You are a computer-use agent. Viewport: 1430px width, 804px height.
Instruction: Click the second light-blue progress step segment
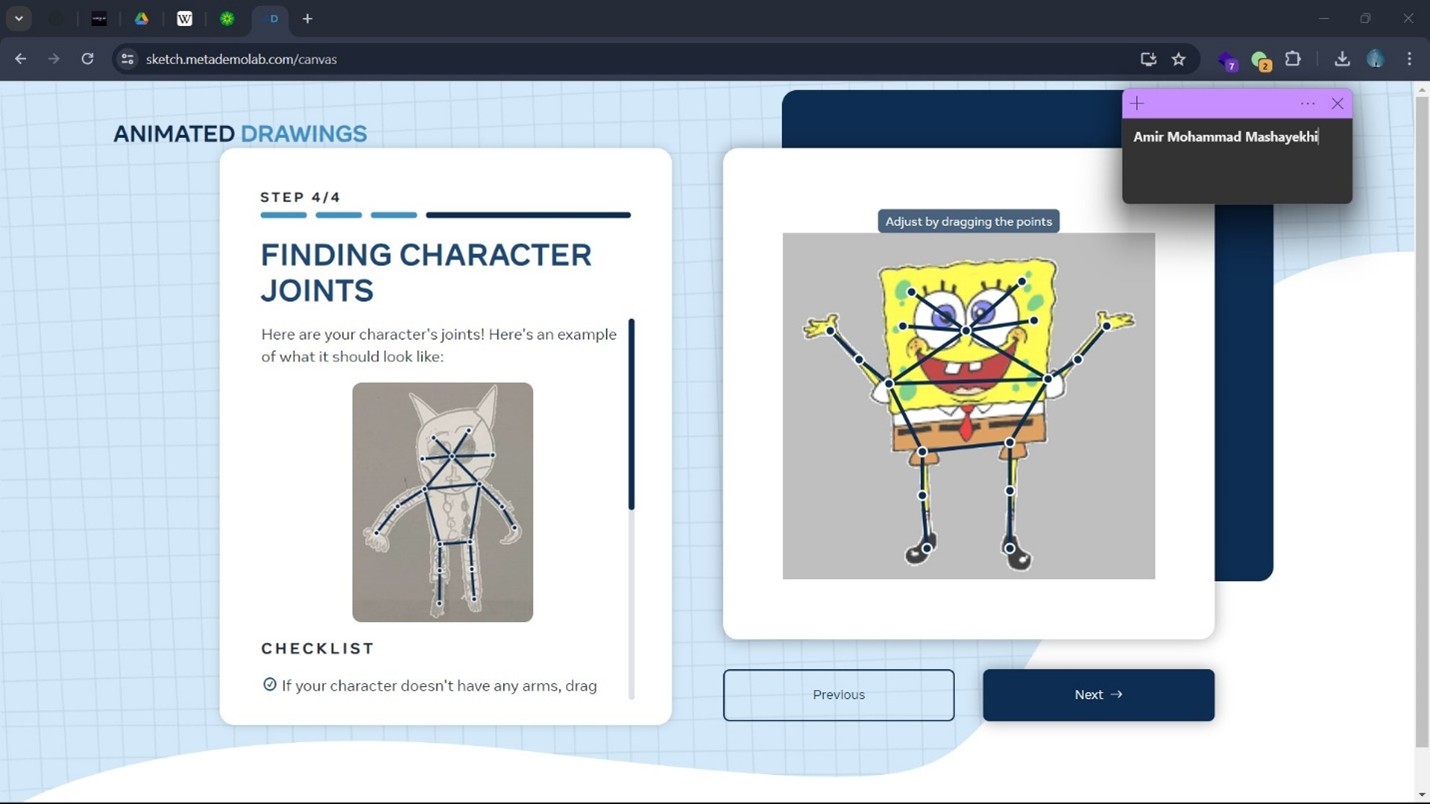[339, 215]
